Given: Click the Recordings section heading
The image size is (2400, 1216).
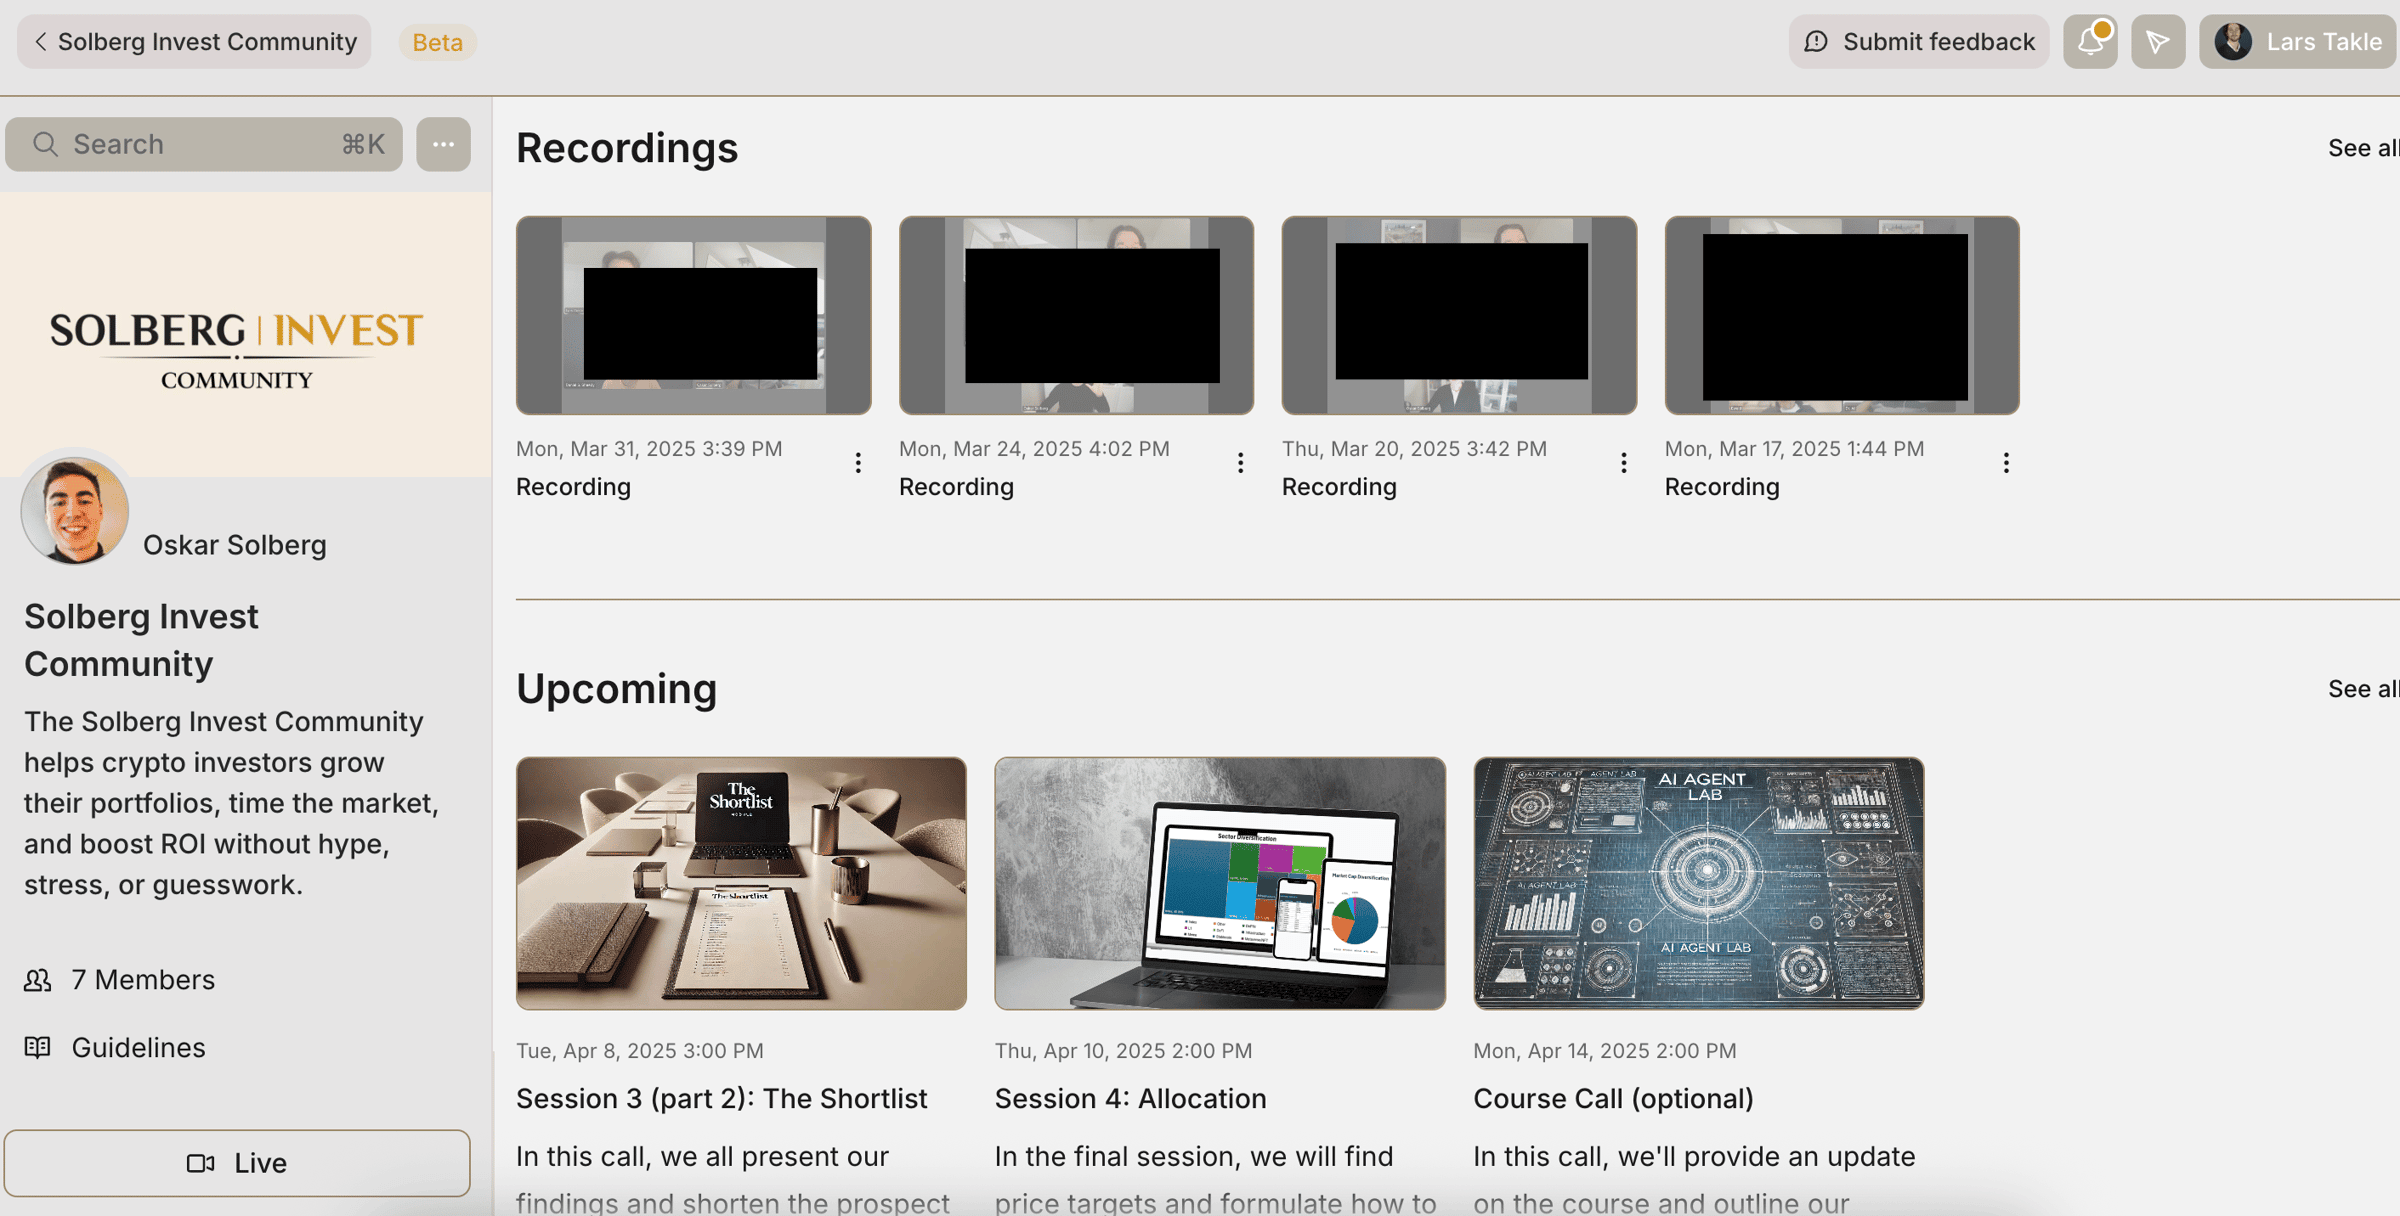Looking at the screenshot, I should click(627, 148).
